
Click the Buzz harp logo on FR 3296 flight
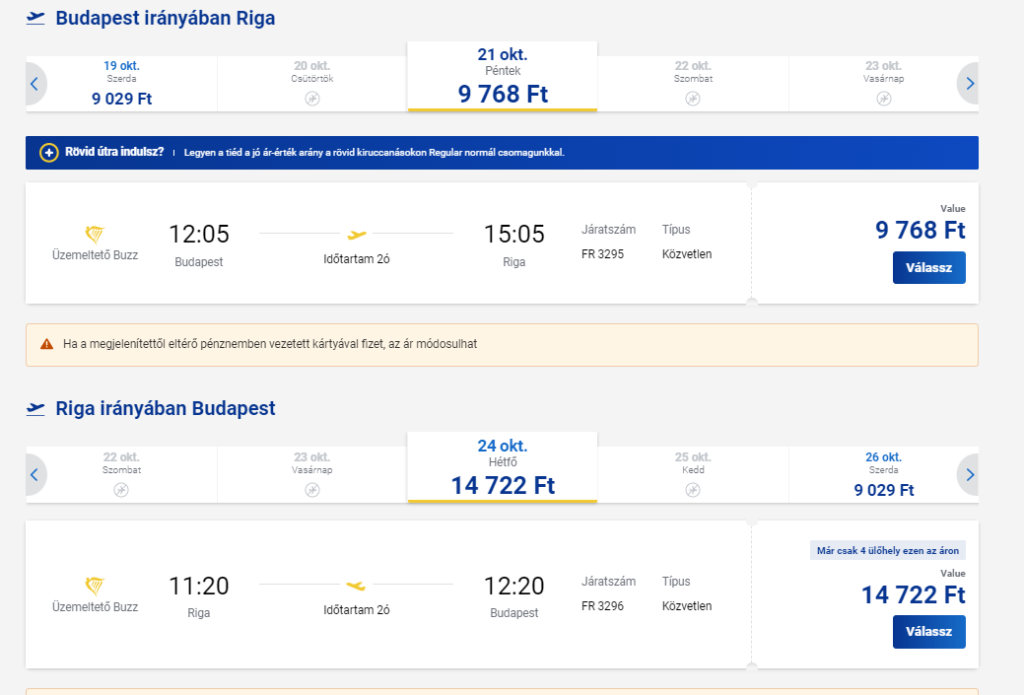(95, 585)
